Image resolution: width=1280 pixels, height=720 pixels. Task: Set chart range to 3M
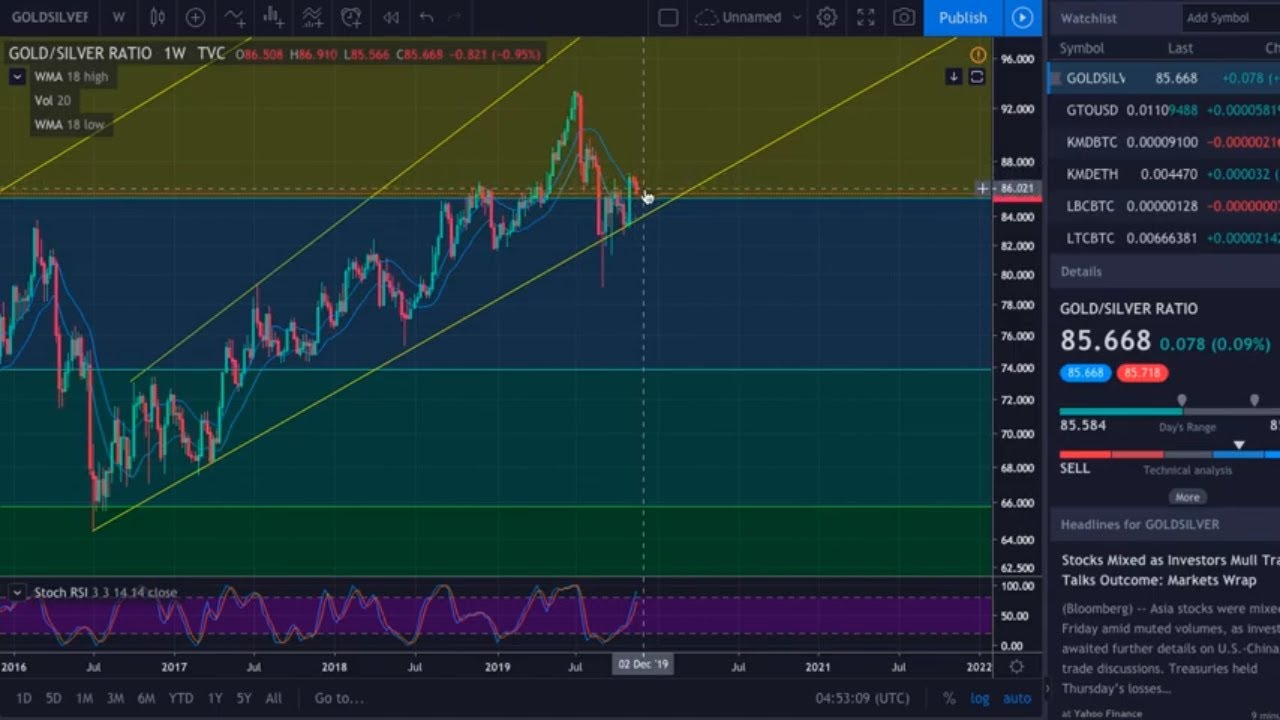[115, 698]
